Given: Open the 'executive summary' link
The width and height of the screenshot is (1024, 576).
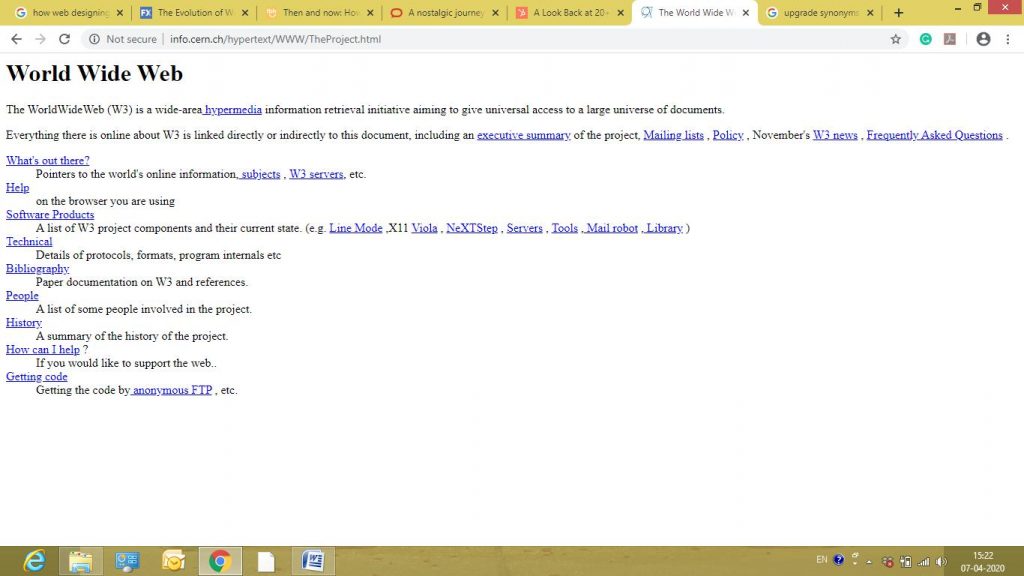Looking at the screenshot, I should click(x=523, y=135).
